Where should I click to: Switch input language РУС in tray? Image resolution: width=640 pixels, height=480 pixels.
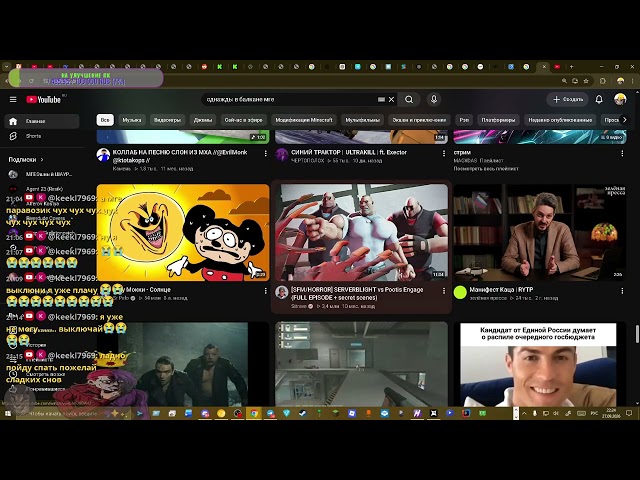point(594,413)
